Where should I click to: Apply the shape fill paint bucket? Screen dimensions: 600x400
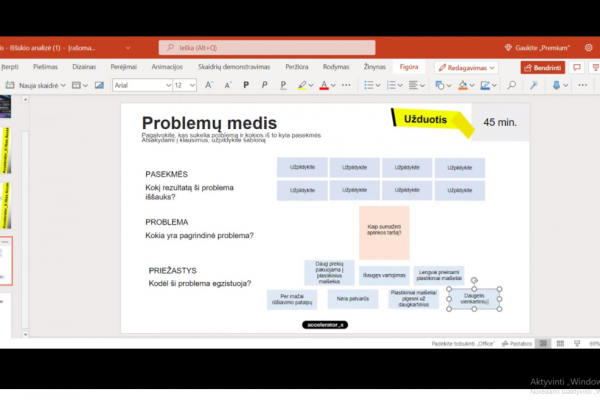point(463,85)
